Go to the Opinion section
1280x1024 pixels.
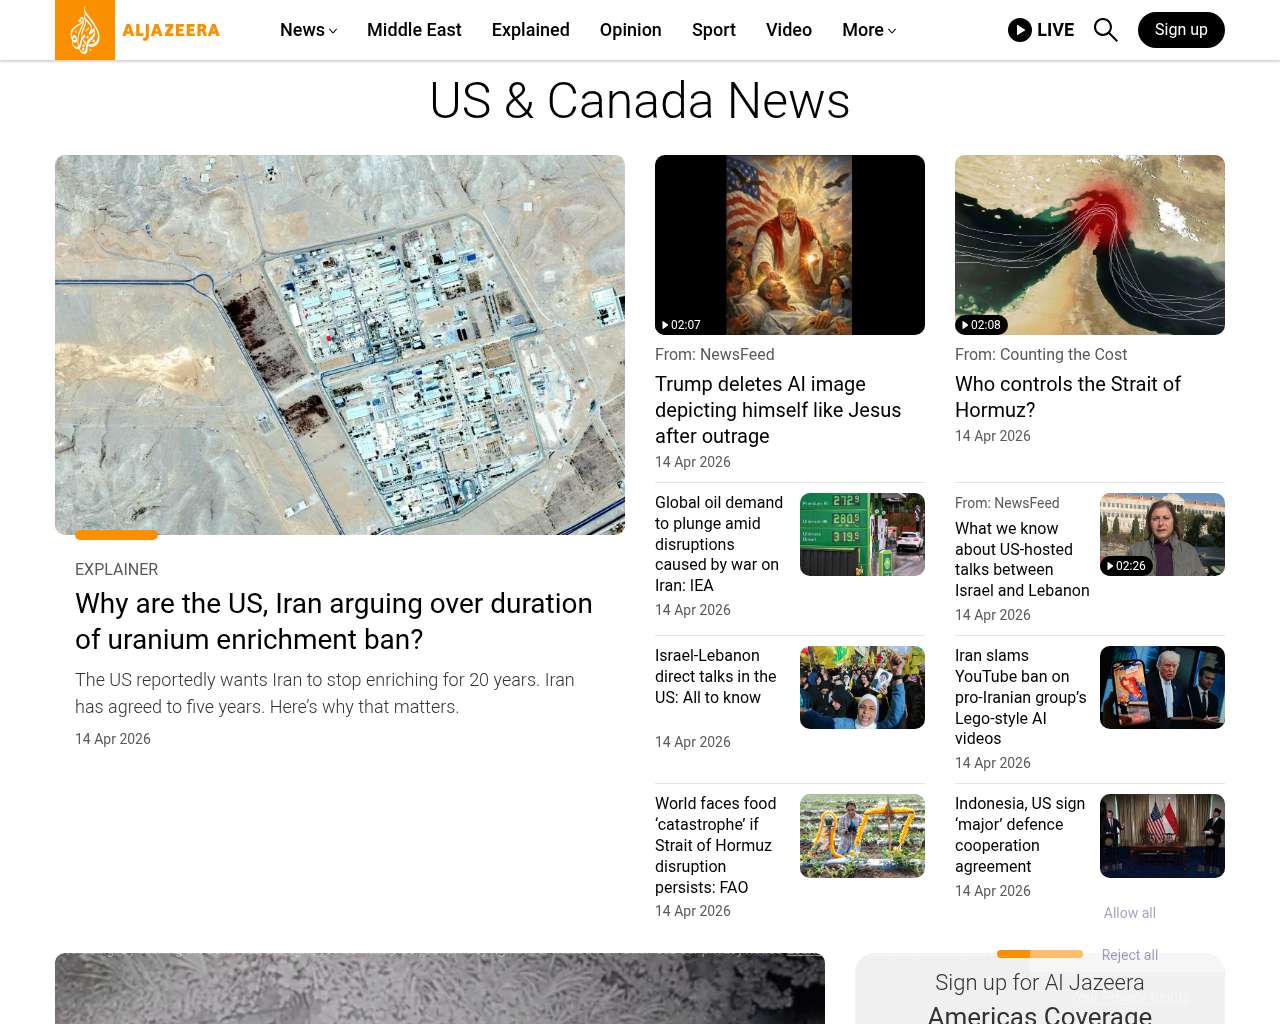(630, 30)
